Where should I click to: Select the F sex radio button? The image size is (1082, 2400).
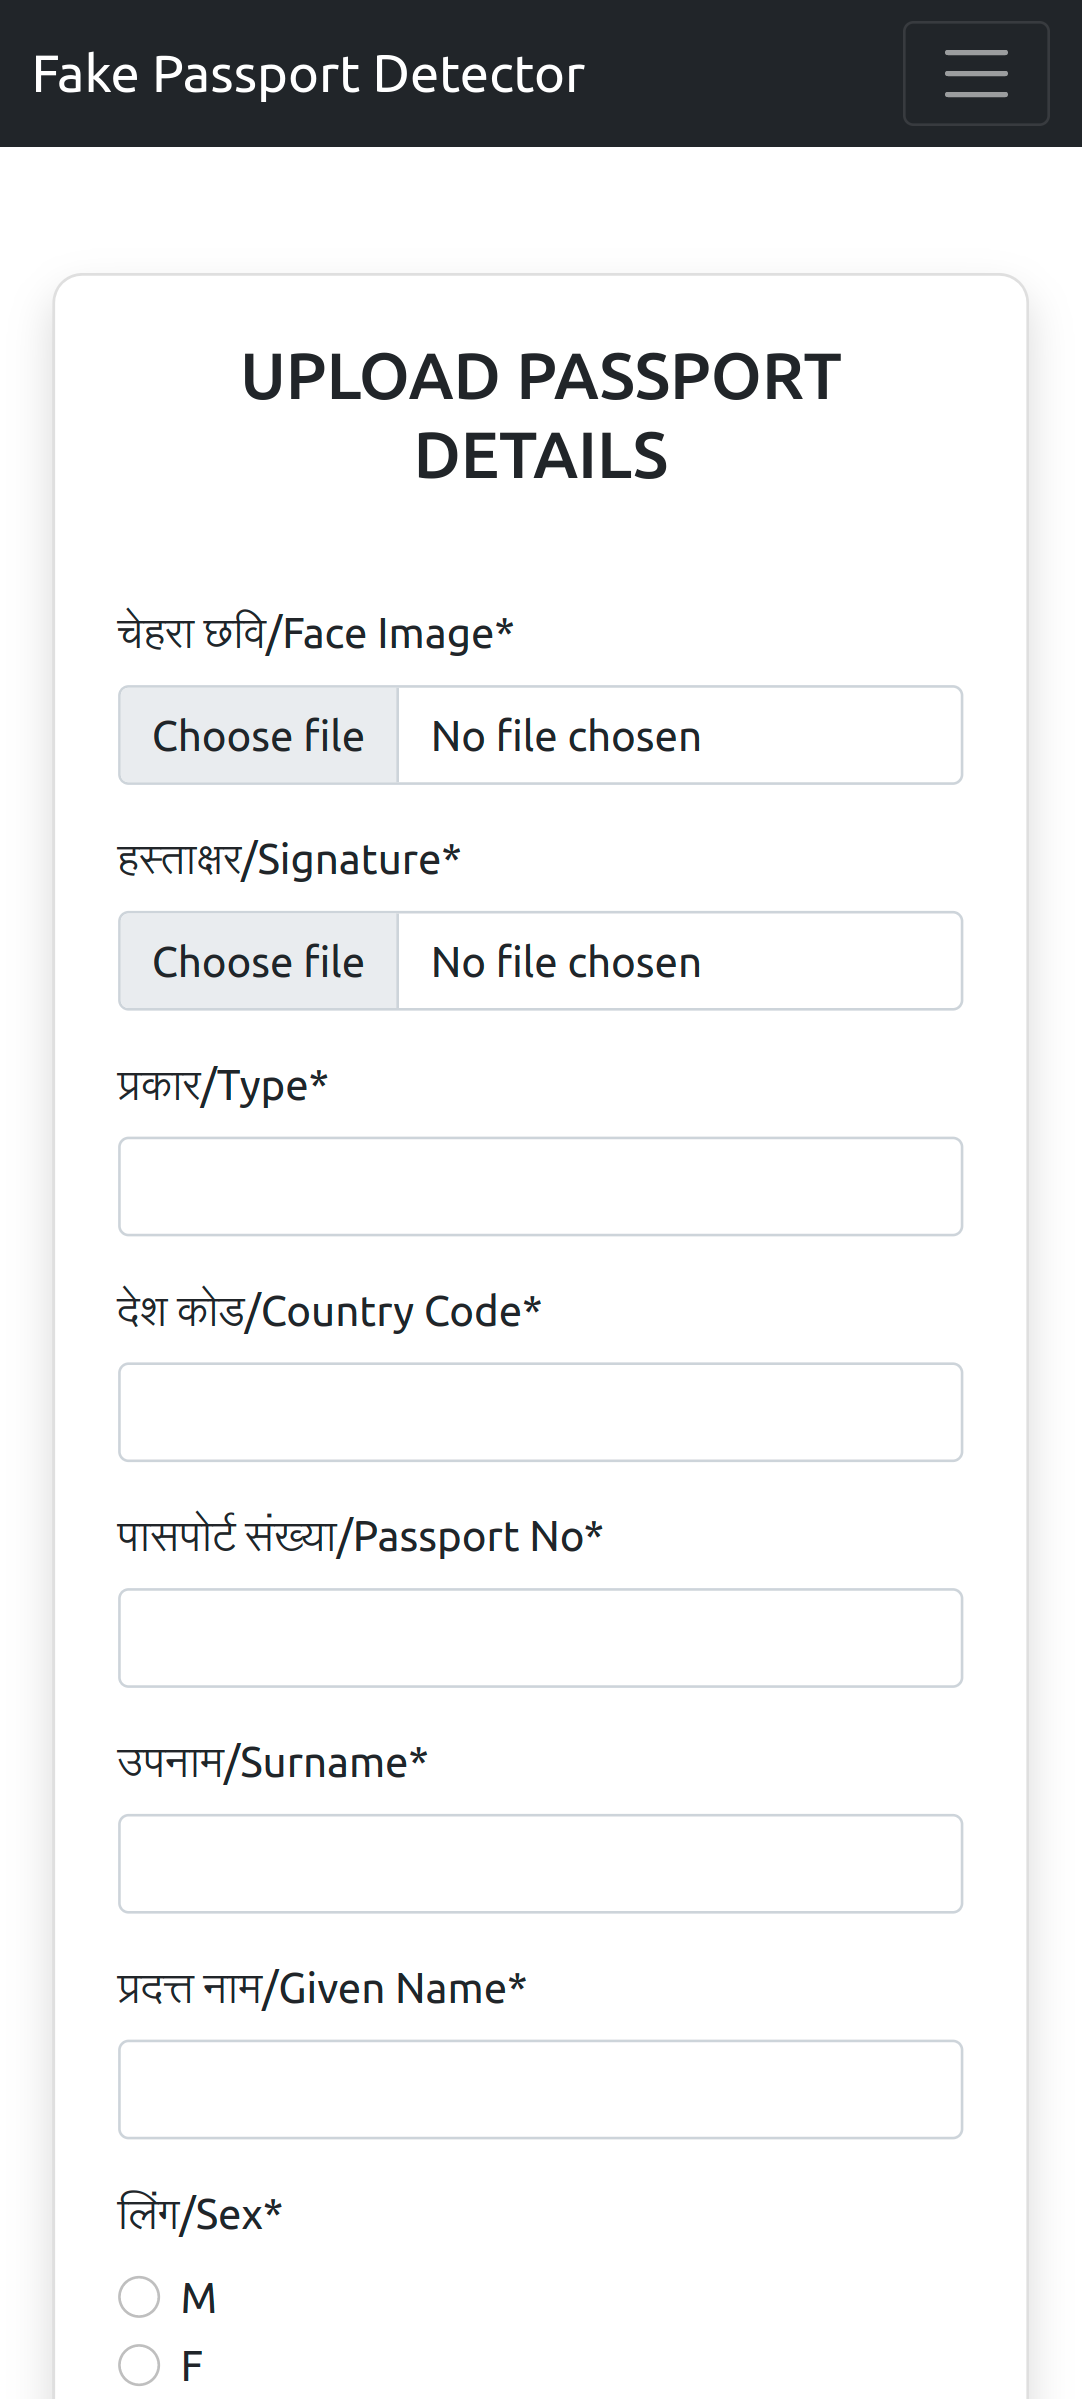pos(139,2365)
